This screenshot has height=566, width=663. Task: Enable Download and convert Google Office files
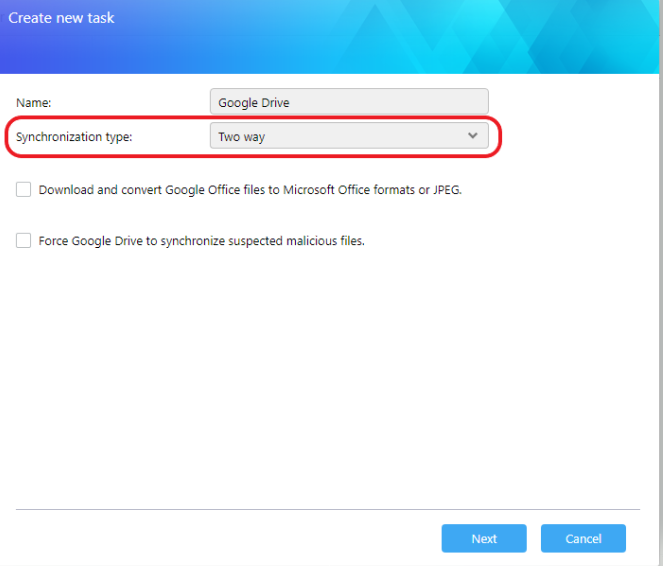pyautogui.click(x=23, y=189)
